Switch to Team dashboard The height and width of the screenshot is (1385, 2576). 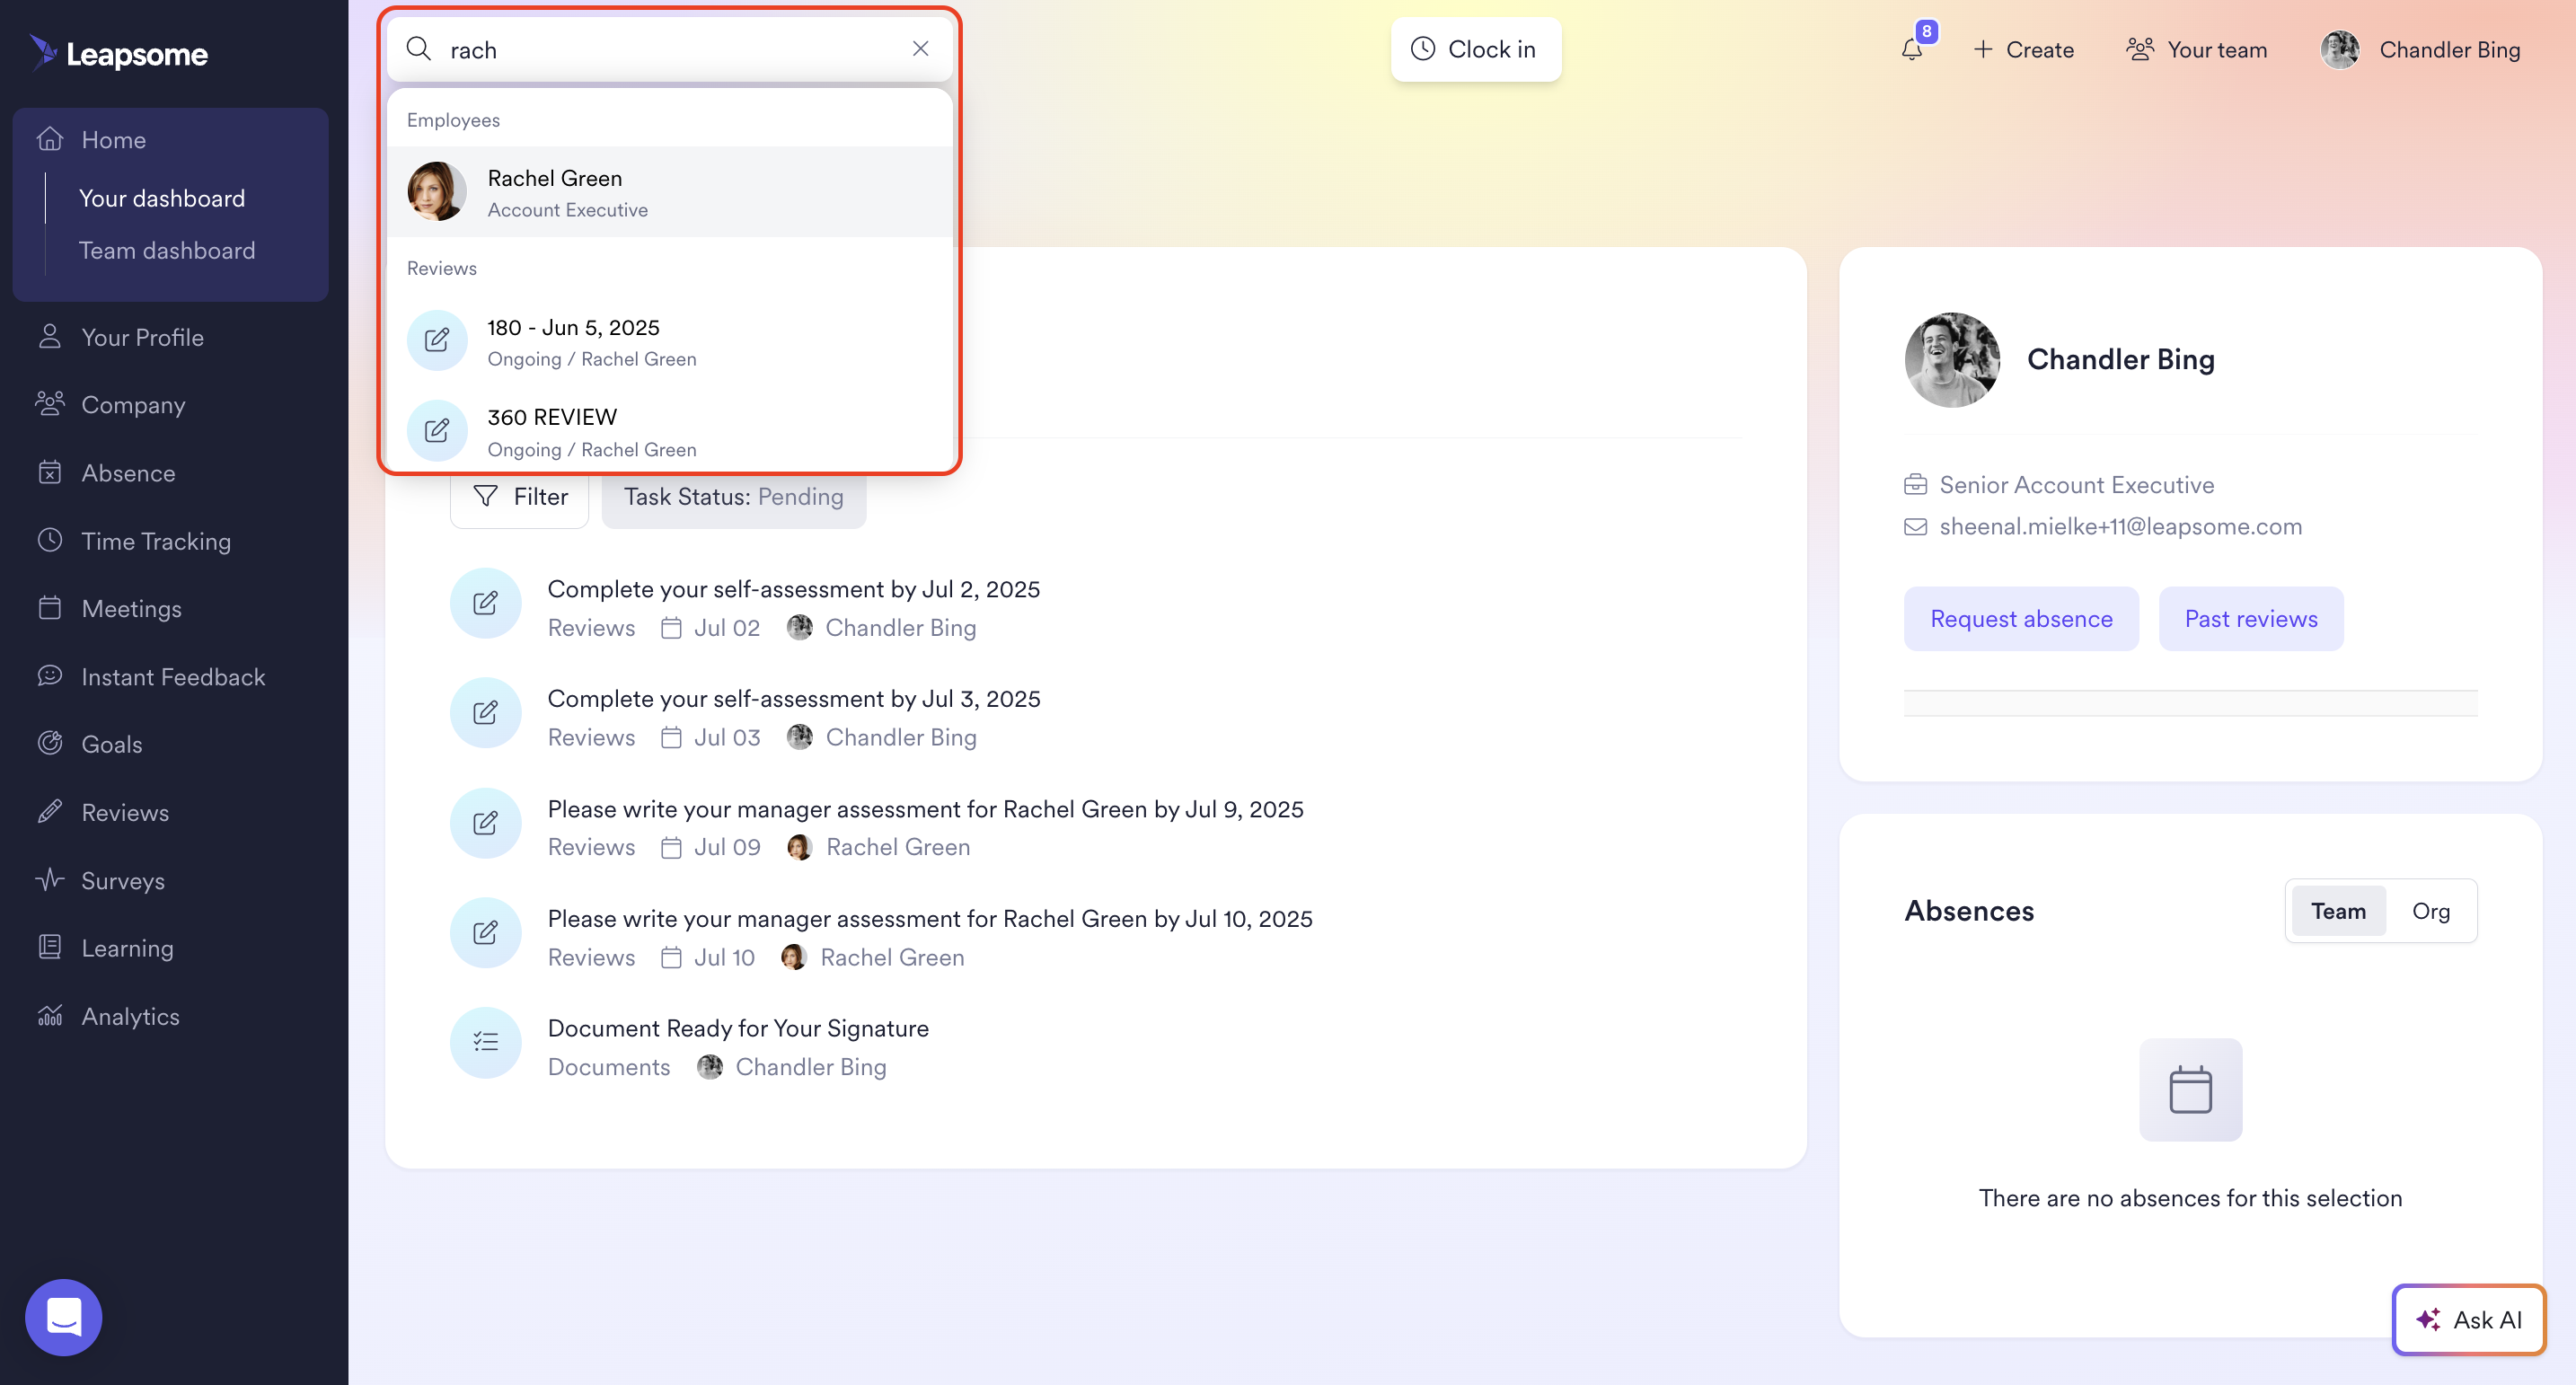click(167, 250)
